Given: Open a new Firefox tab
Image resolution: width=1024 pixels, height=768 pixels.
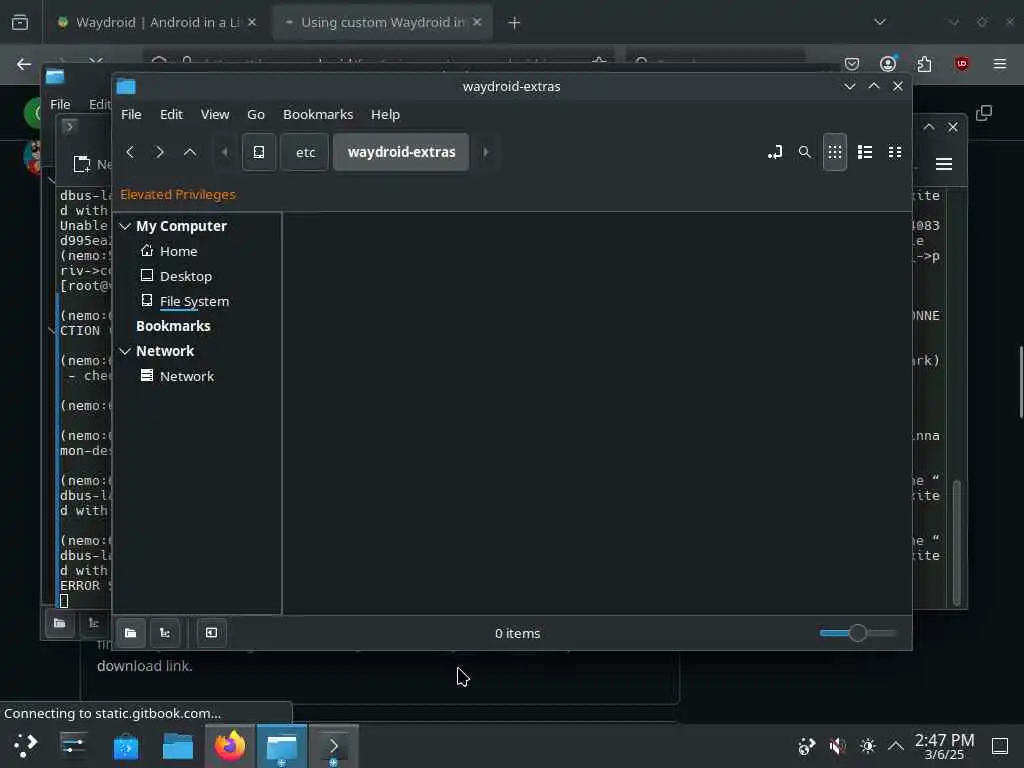Looking at the screenshot, I should (514, 23).
